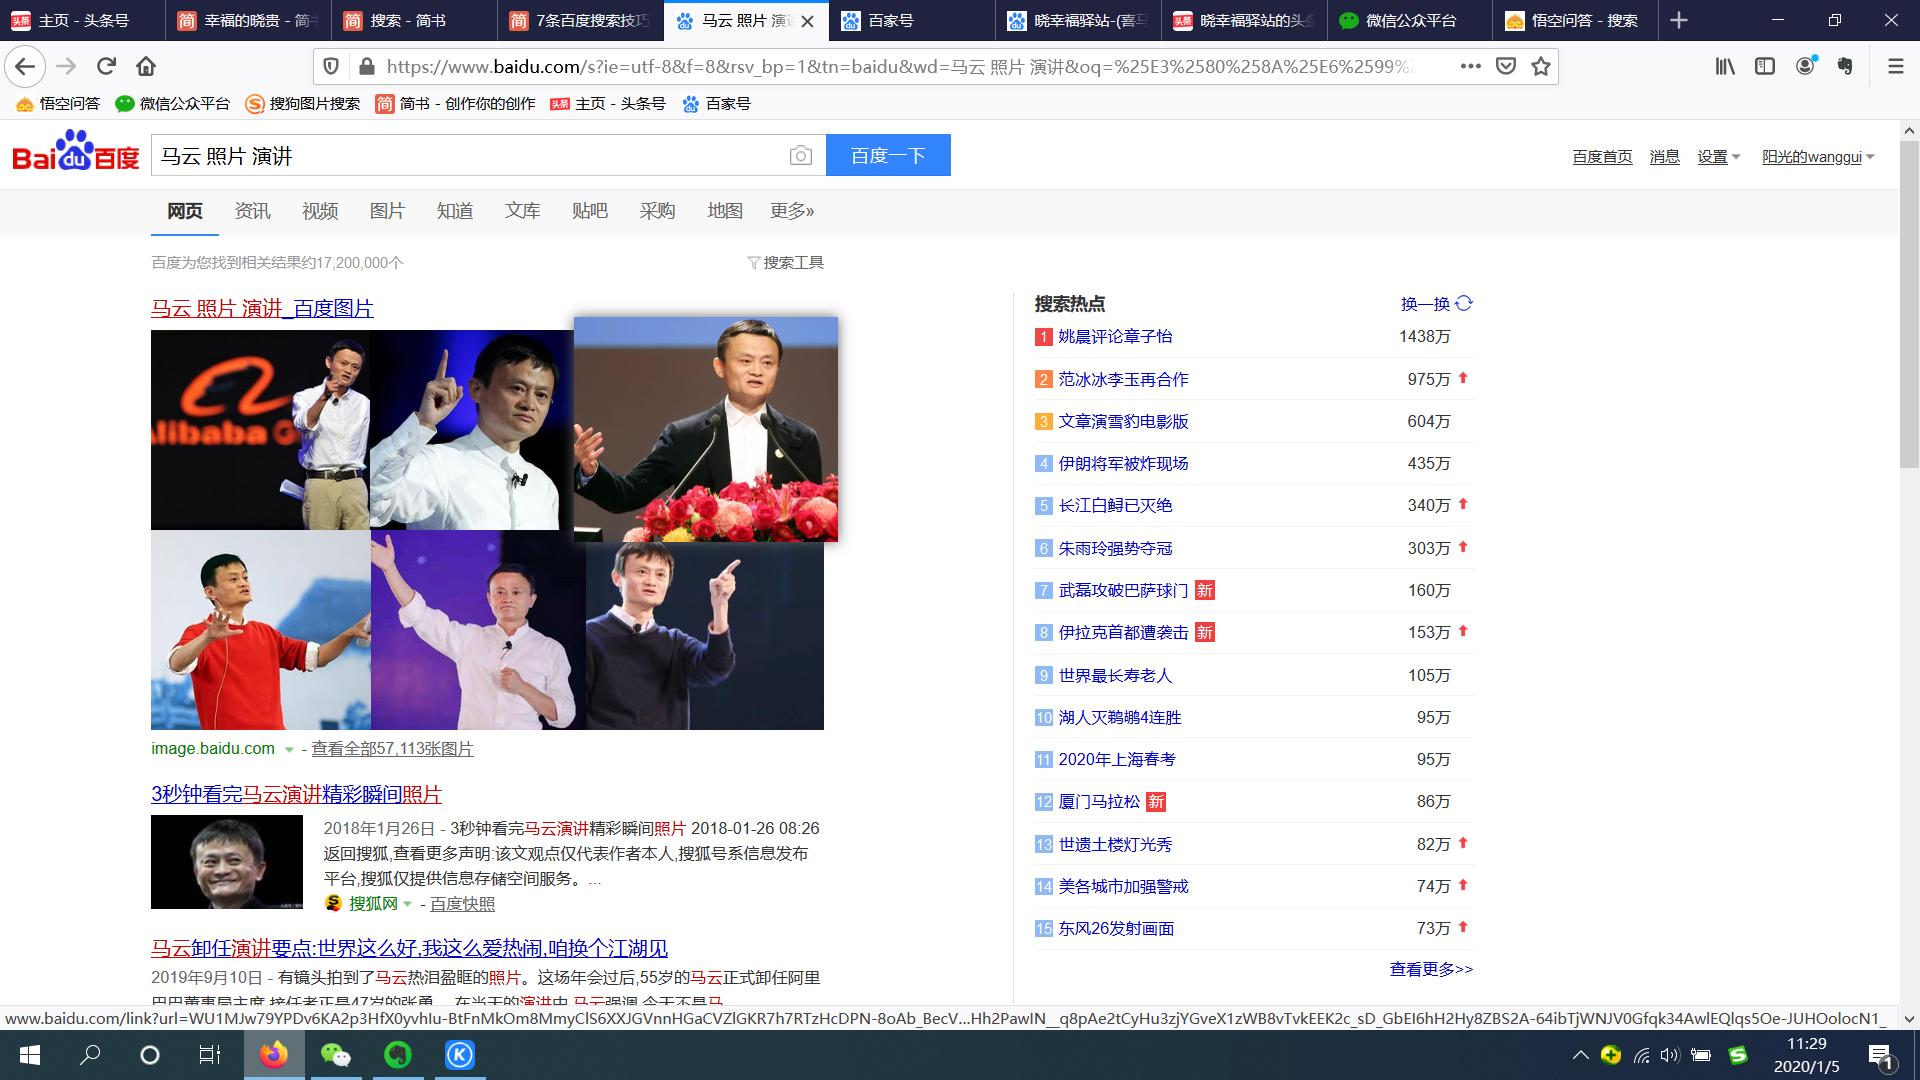Open Jack Ma red sweater thumbnail
The image size is (1920, 1080).
(x=261, y=630)
